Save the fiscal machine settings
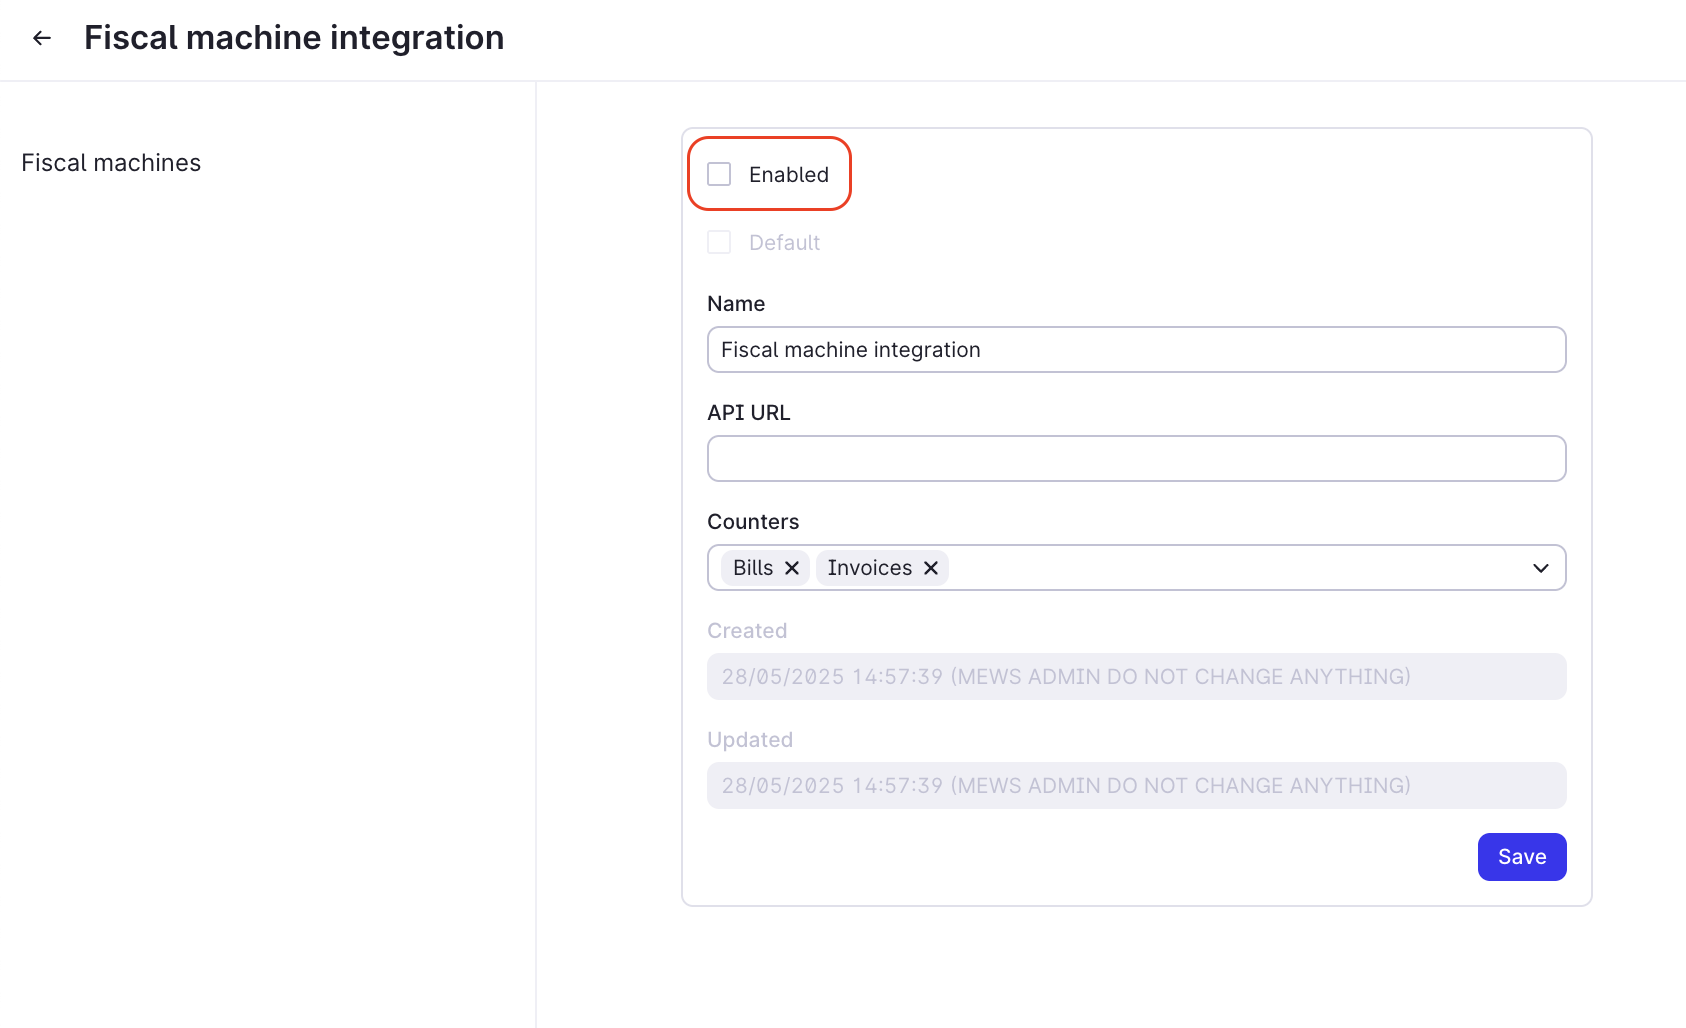The width and height of the screenshot is (1686, 1028). 1522,857
